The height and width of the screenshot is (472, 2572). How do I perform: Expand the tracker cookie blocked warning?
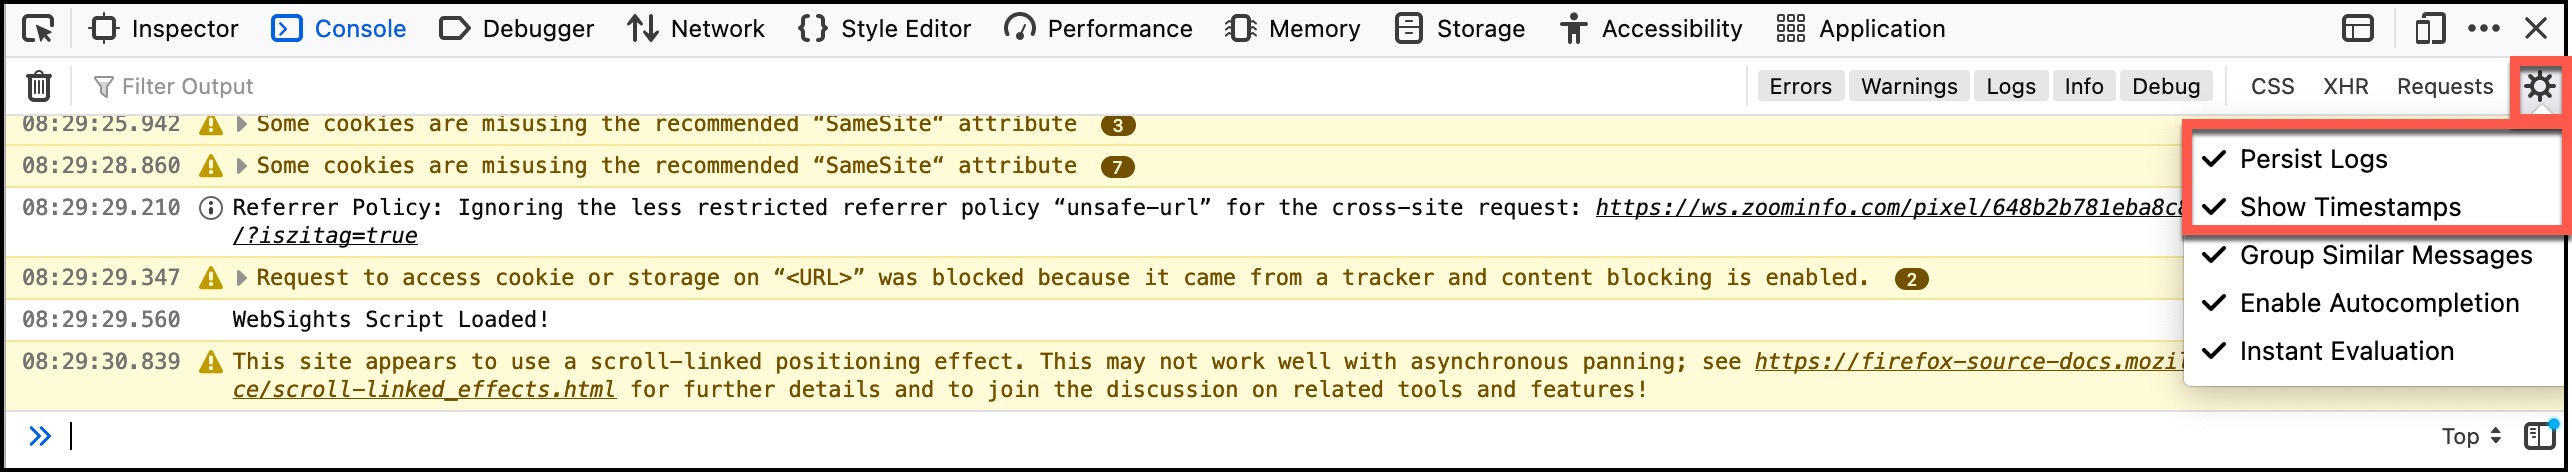point(241,278)
